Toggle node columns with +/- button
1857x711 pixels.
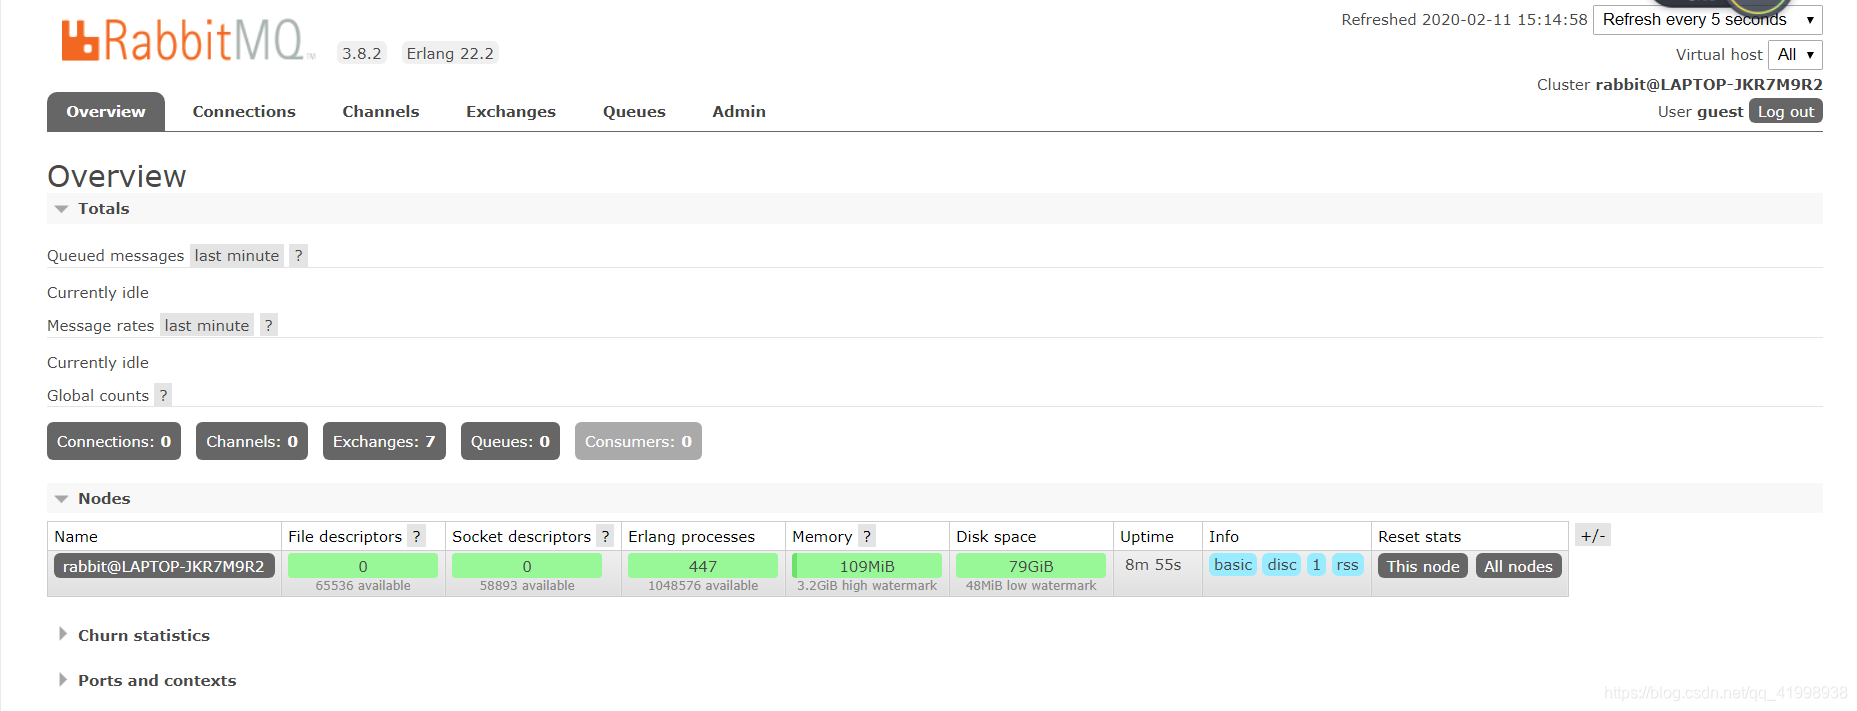pyautogui.click(x=1593, y=535)
